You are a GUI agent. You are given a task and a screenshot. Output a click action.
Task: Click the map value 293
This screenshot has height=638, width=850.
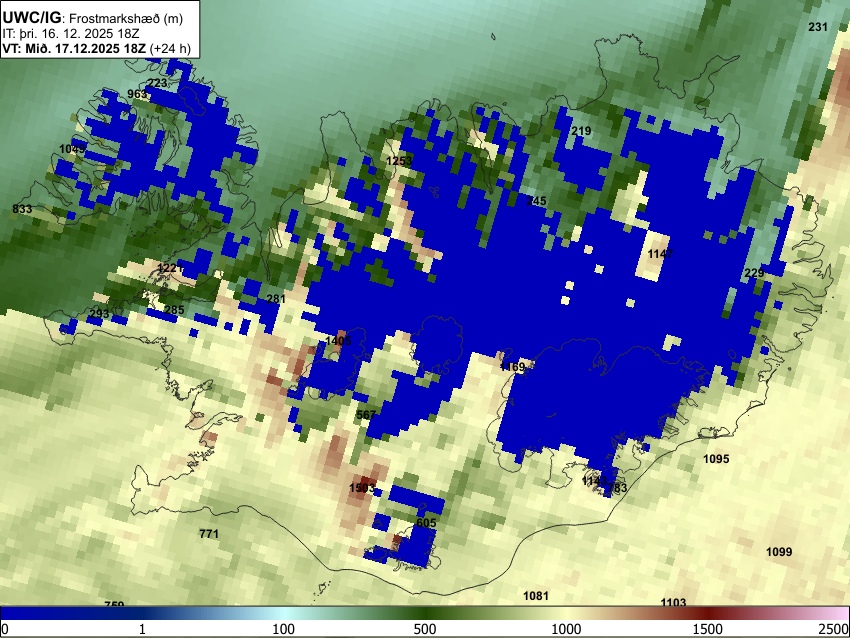99,313
